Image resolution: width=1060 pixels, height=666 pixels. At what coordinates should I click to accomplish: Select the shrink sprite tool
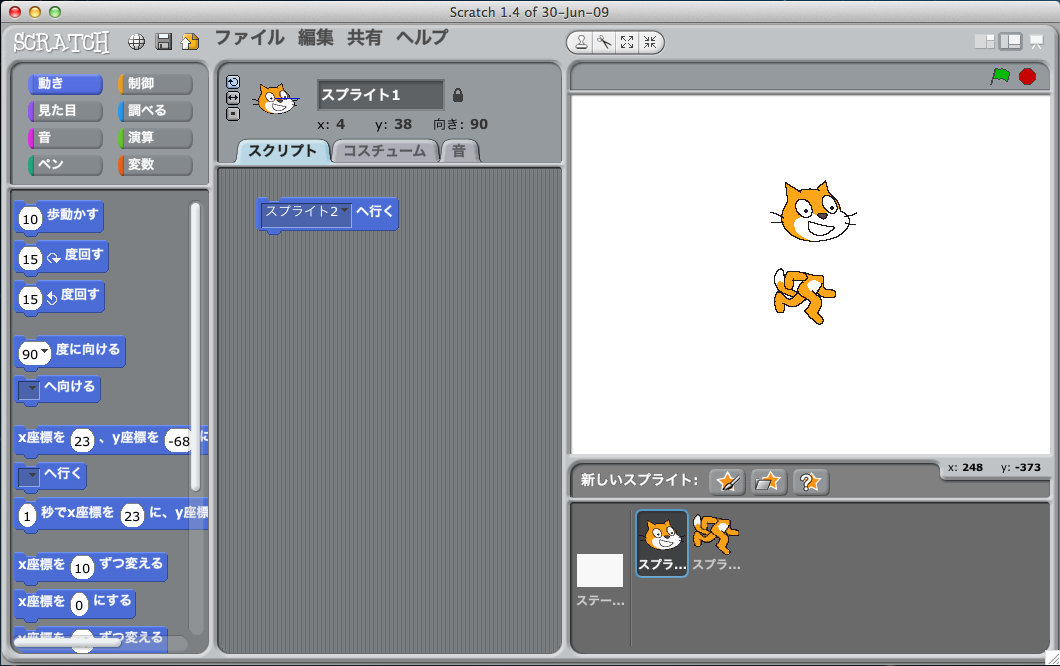point(650,43)
